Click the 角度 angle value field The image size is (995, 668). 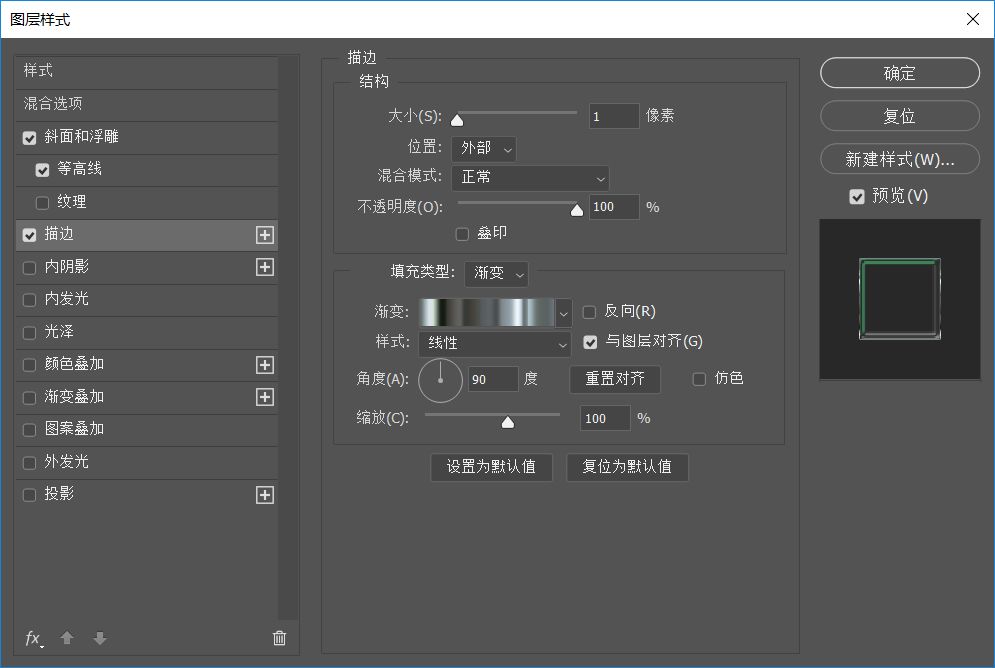pyautogui.click(x=492, y=379)
